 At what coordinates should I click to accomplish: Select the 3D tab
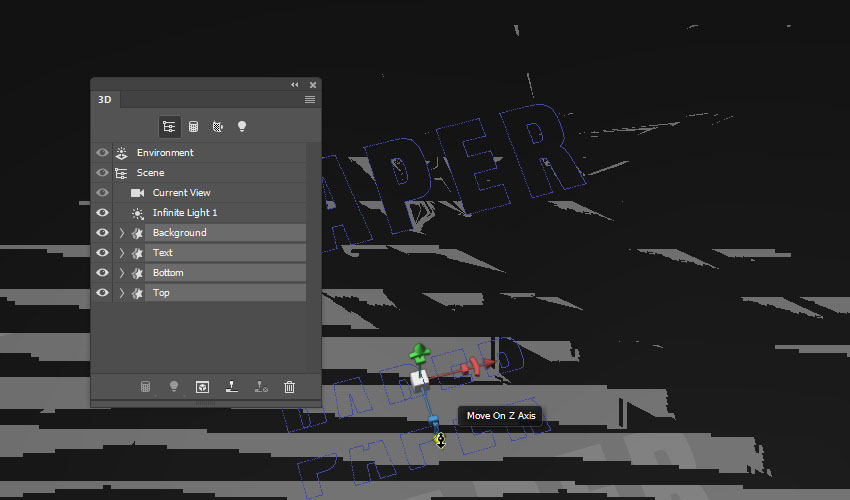(x=105, y=99)
